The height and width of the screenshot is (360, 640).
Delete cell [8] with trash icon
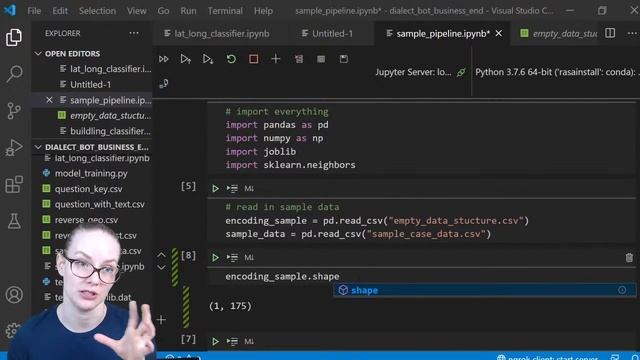pyautogui.click(x=629, y=258)
